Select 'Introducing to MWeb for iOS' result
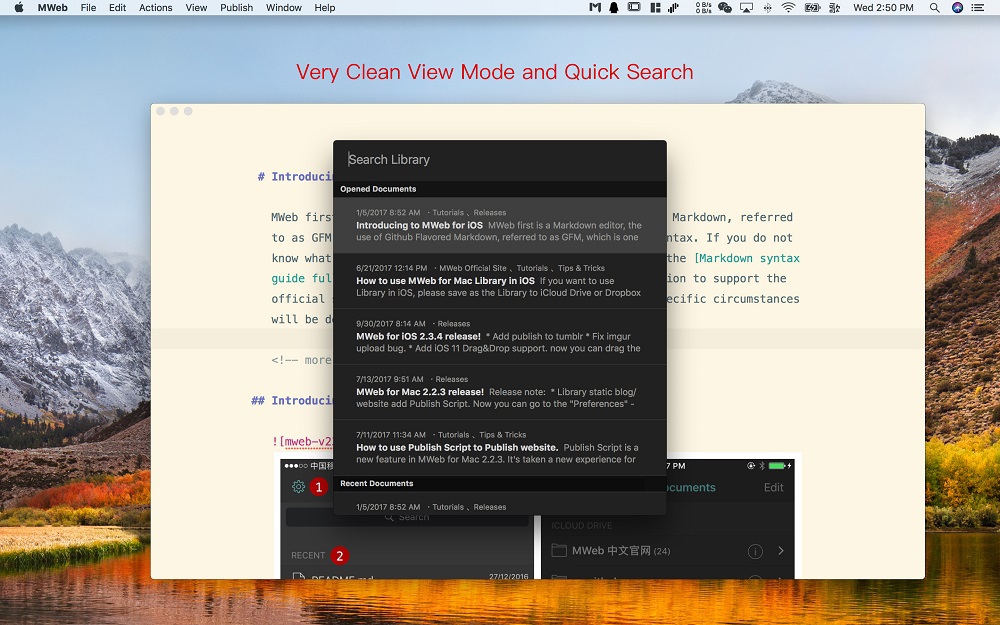The image size is (1000, 625). tap(499, 225)
